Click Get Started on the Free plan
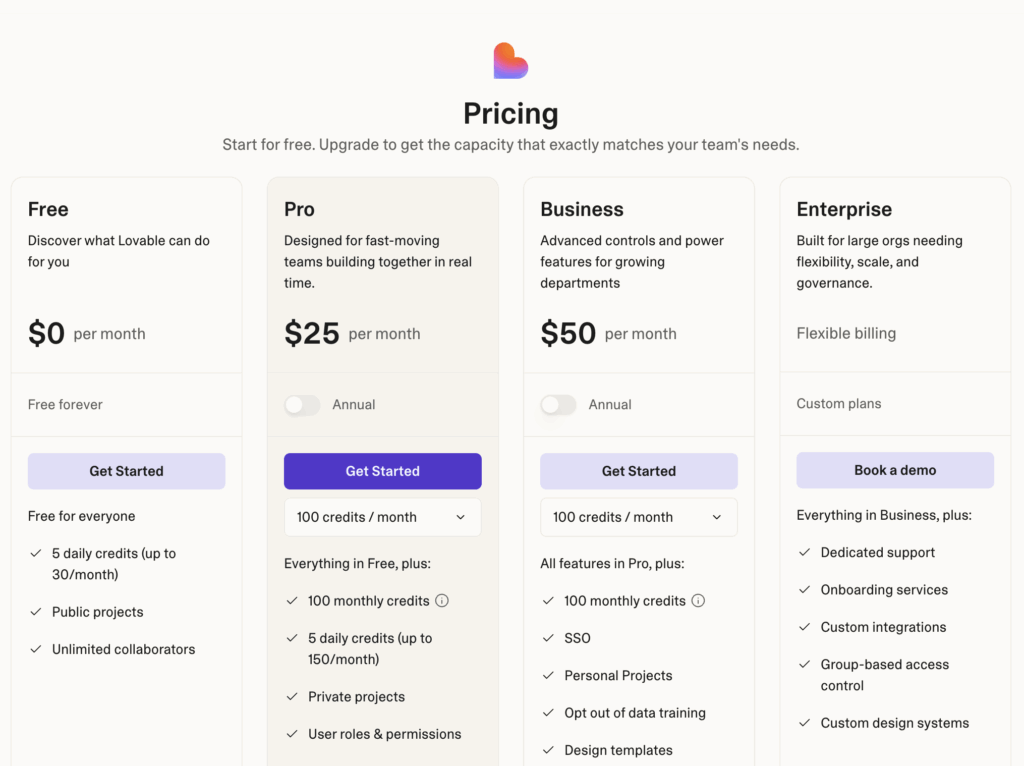The height and width of the screenshot is (766, 1024). (126, 471)
